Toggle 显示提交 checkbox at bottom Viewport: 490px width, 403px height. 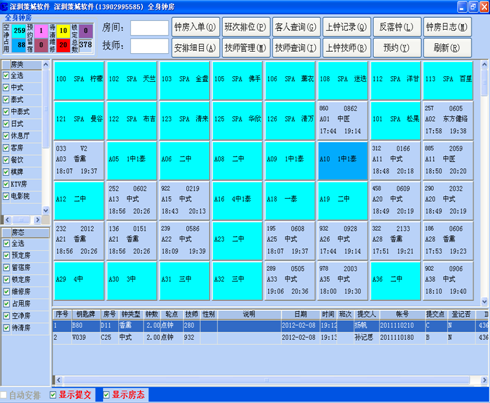point(53,395)
